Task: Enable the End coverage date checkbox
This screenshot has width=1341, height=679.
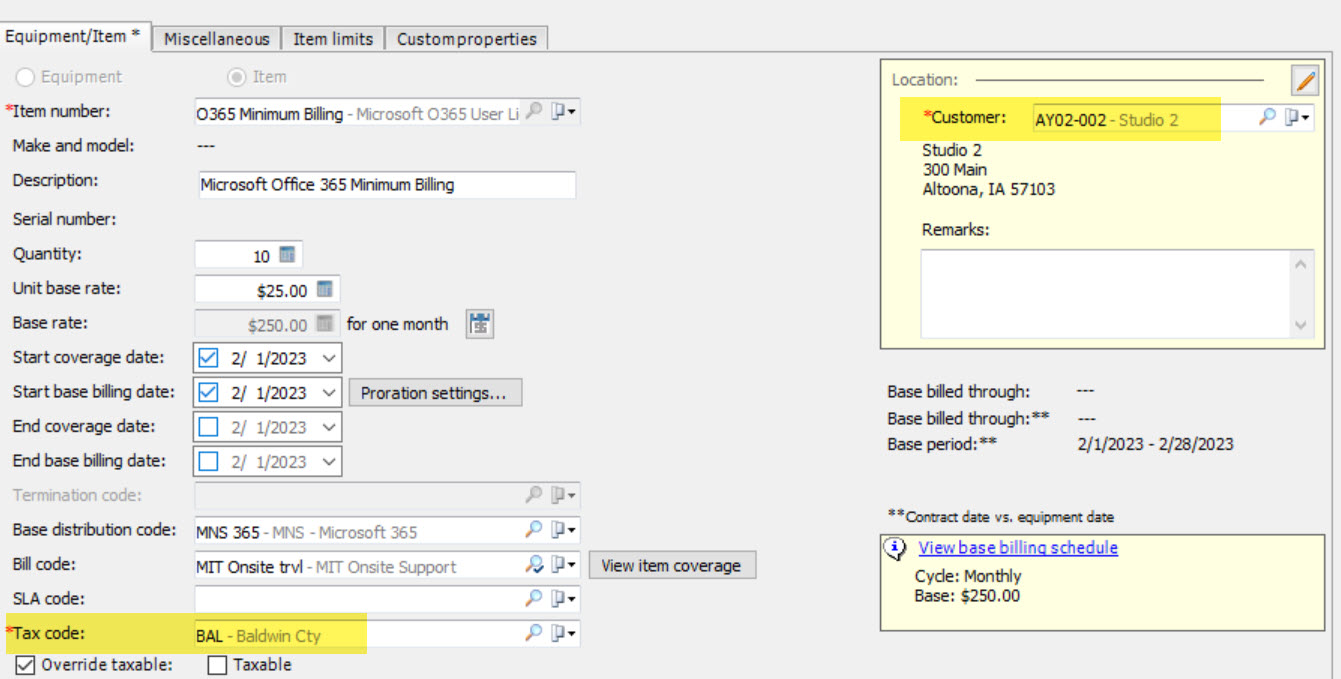Action: pos(208,427)
